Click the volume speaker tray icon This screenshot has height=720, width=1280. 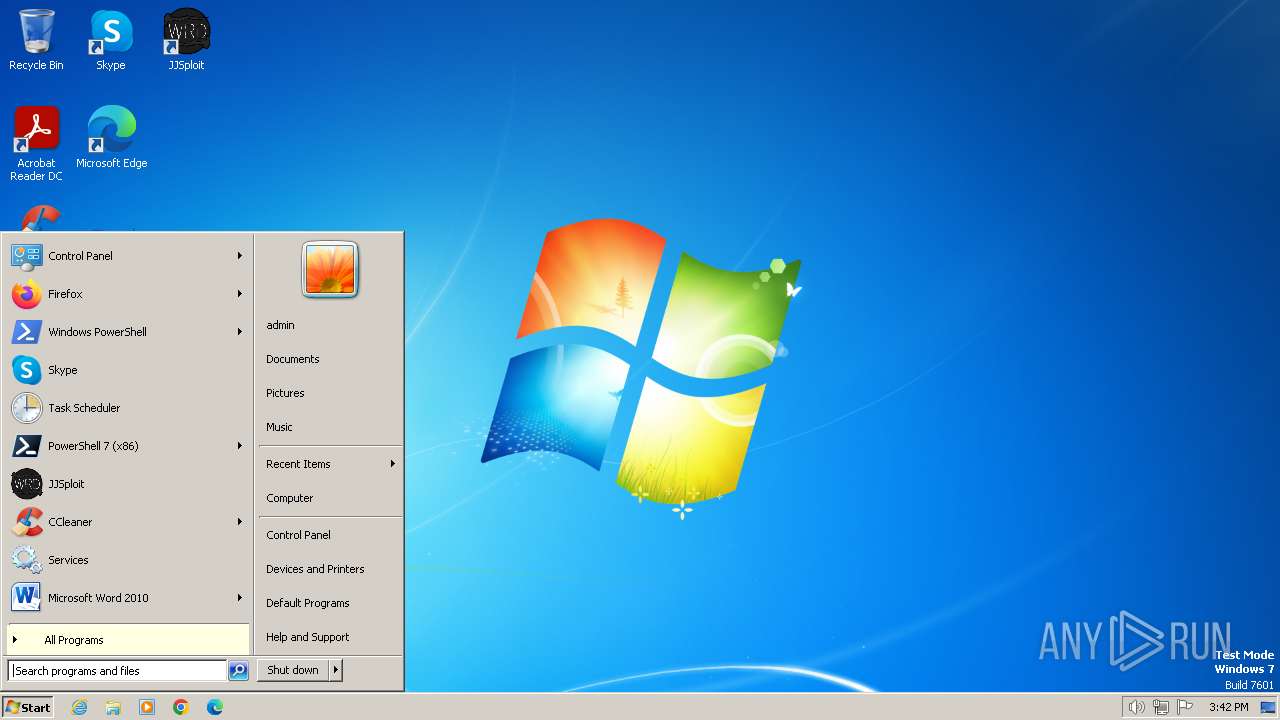pyautogui.click(x=1136, y=707)
